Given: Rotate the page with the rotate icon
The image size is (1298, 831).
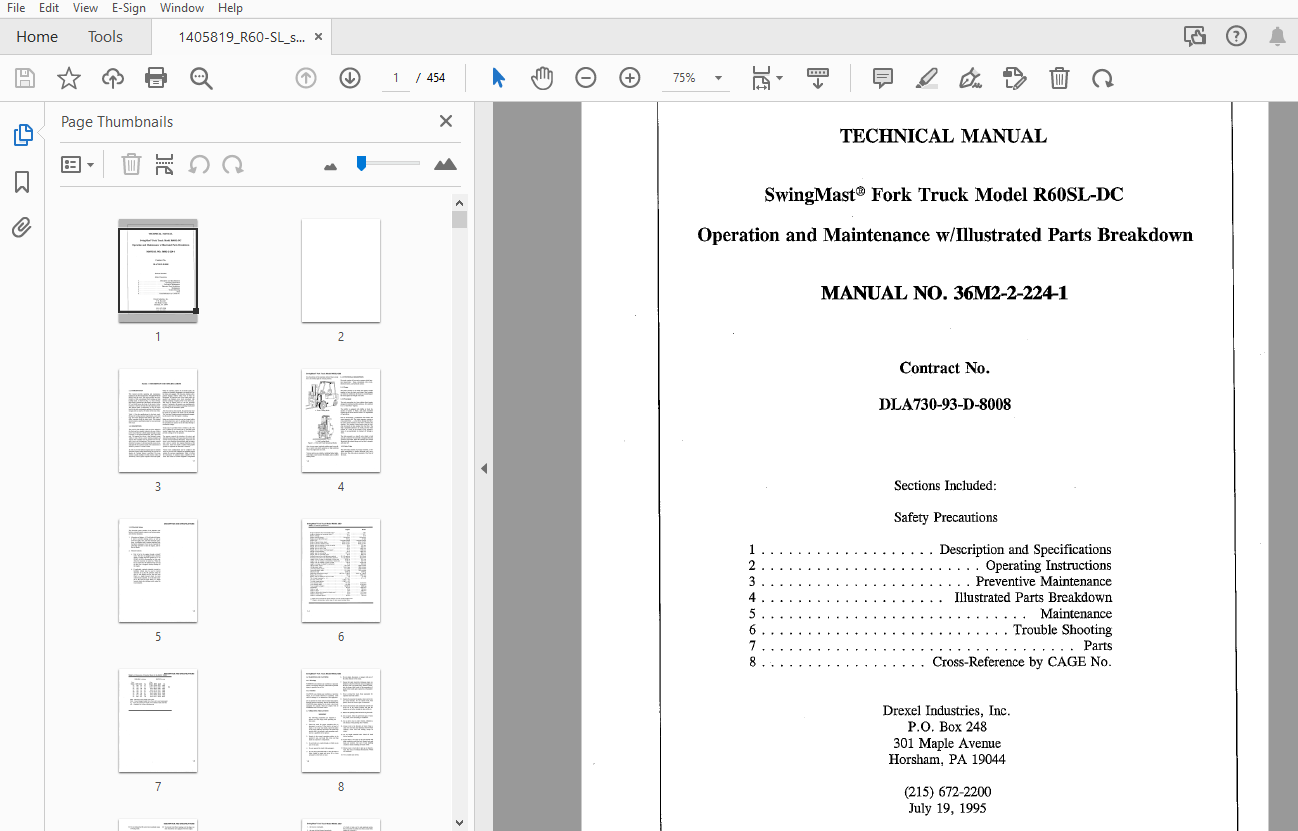Looking at the screenshot, I should (1103, 78).
